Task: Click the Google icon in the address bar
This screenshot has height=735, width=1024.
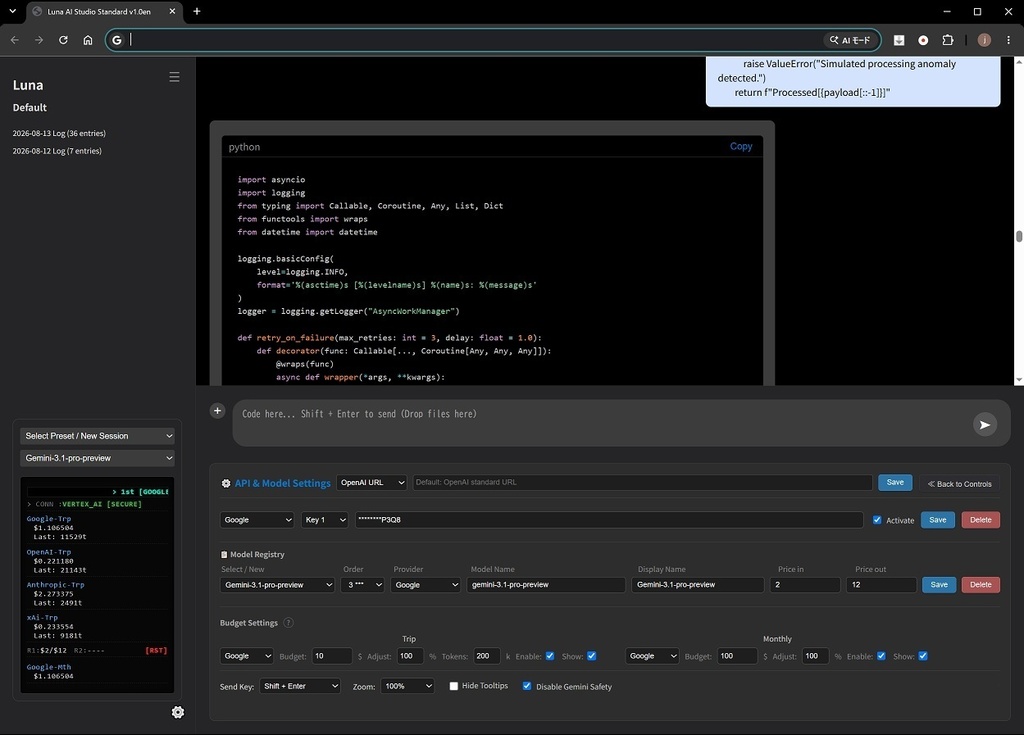Action: pos(117,40)
